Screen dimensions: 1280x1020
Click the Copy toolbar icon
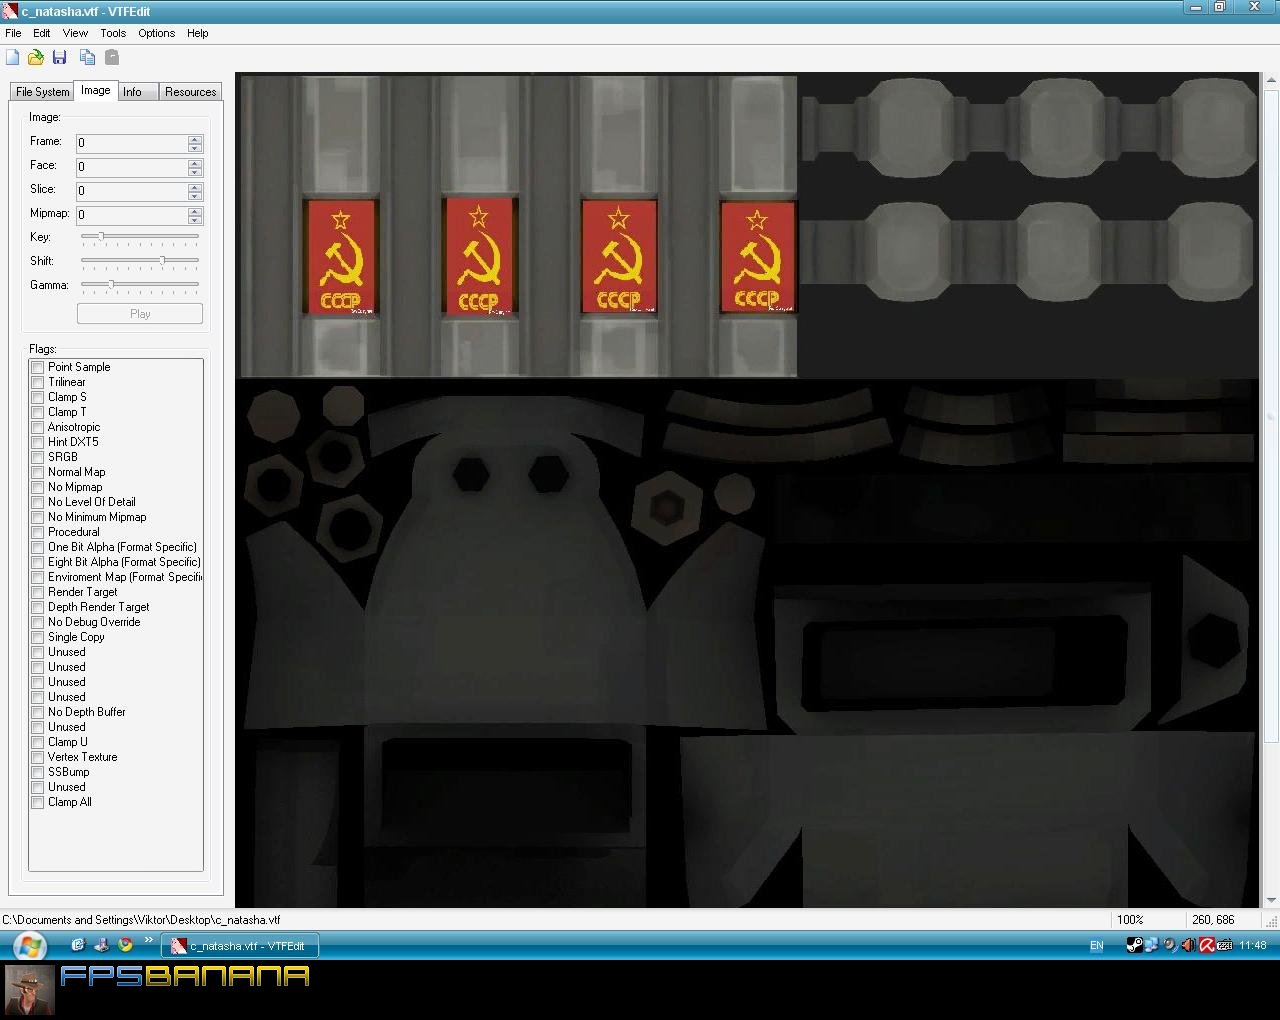(87, 57)
